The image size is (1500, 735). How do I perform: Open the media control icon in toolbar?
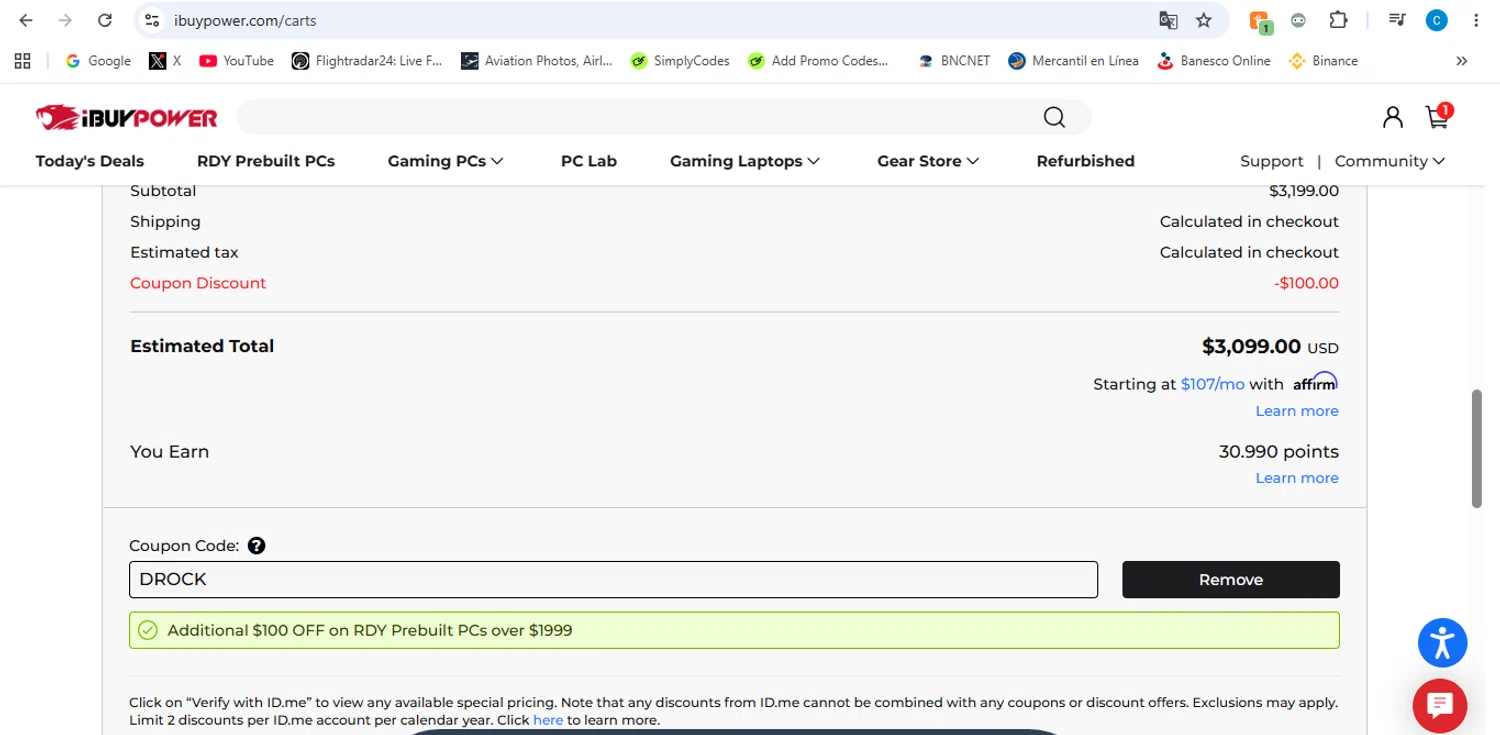click(x=1397, y=20)
